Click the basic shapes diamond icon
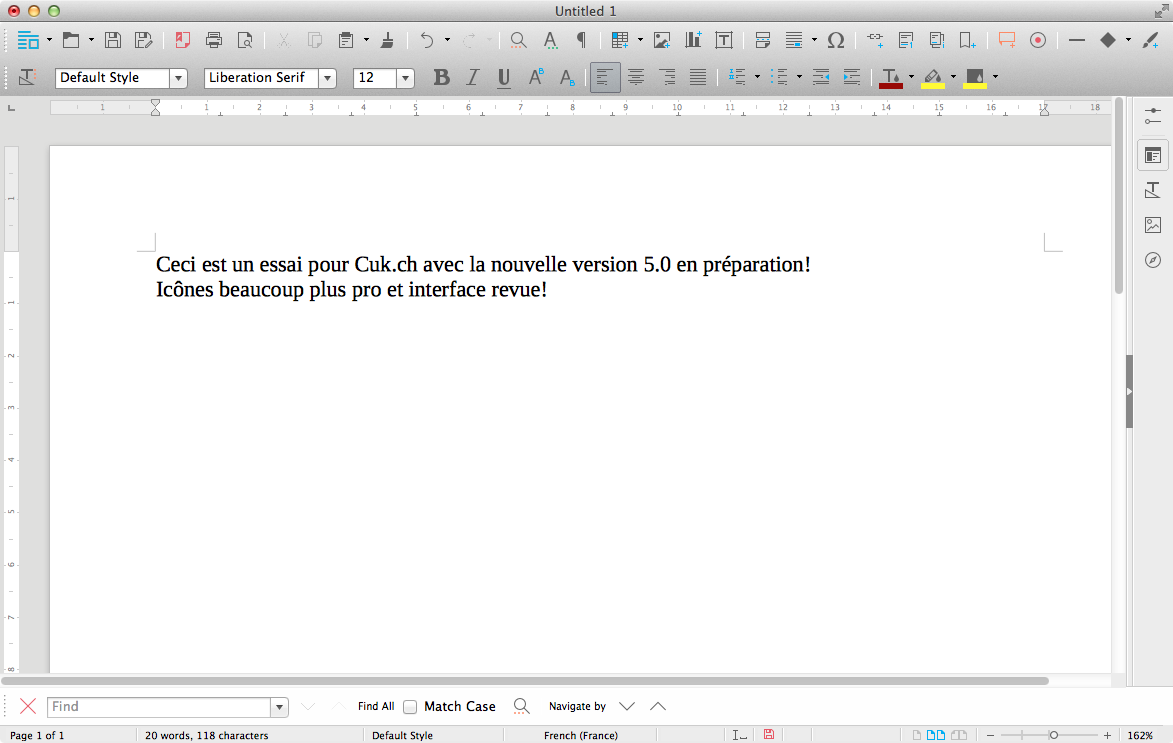This screenshot has width=1173, height=743. click(1108, 40)
